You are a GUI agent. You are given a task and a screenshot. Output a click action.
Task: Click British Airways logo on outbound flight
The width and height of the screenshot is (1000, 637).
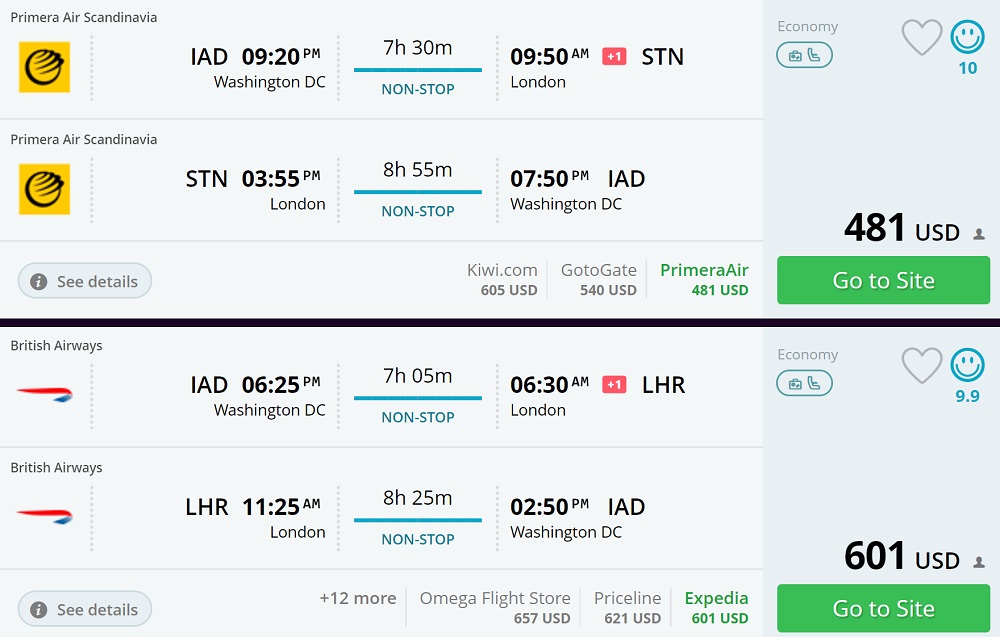point(45,395)
